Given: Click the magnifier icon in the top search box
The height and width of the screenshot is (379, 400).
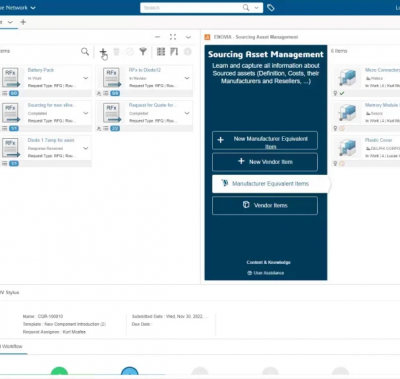Looking at the screenshot, I should [x=246, y=8].
